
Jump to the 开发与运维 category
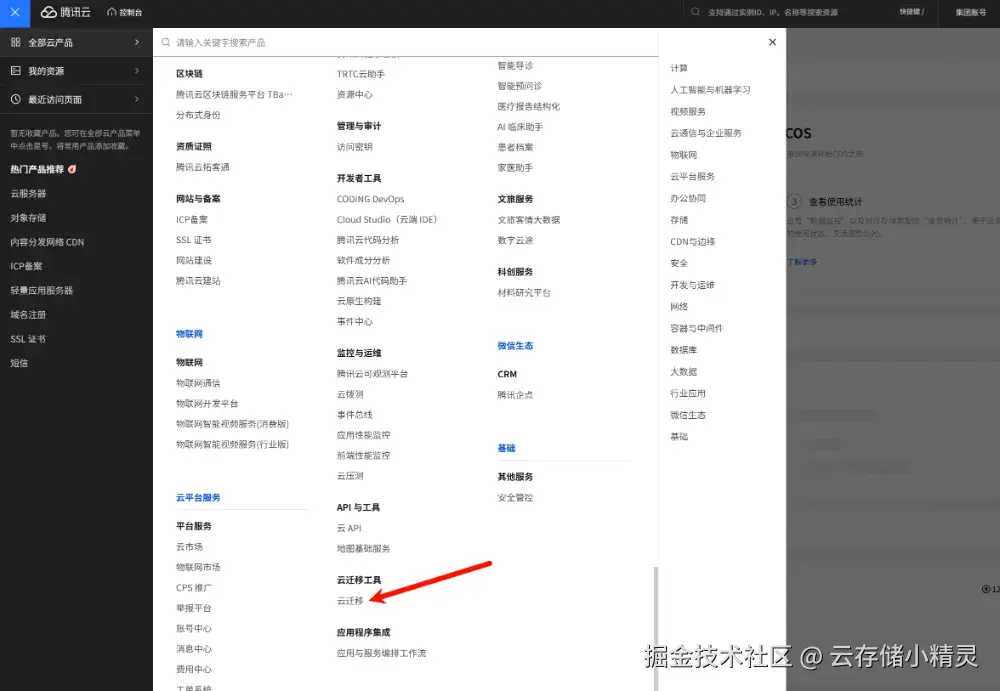pos(693,285)
